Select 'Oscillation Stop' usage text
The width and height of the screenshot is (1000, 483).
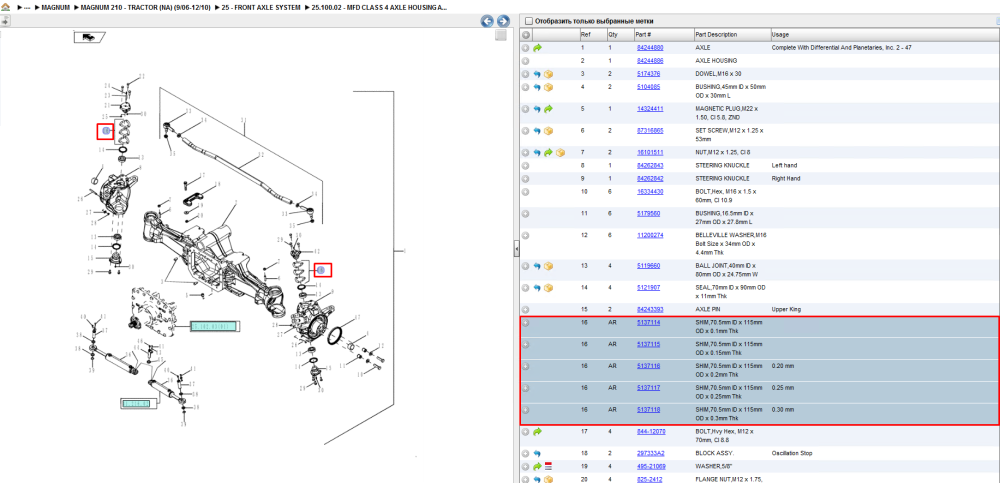coord(790,454)
